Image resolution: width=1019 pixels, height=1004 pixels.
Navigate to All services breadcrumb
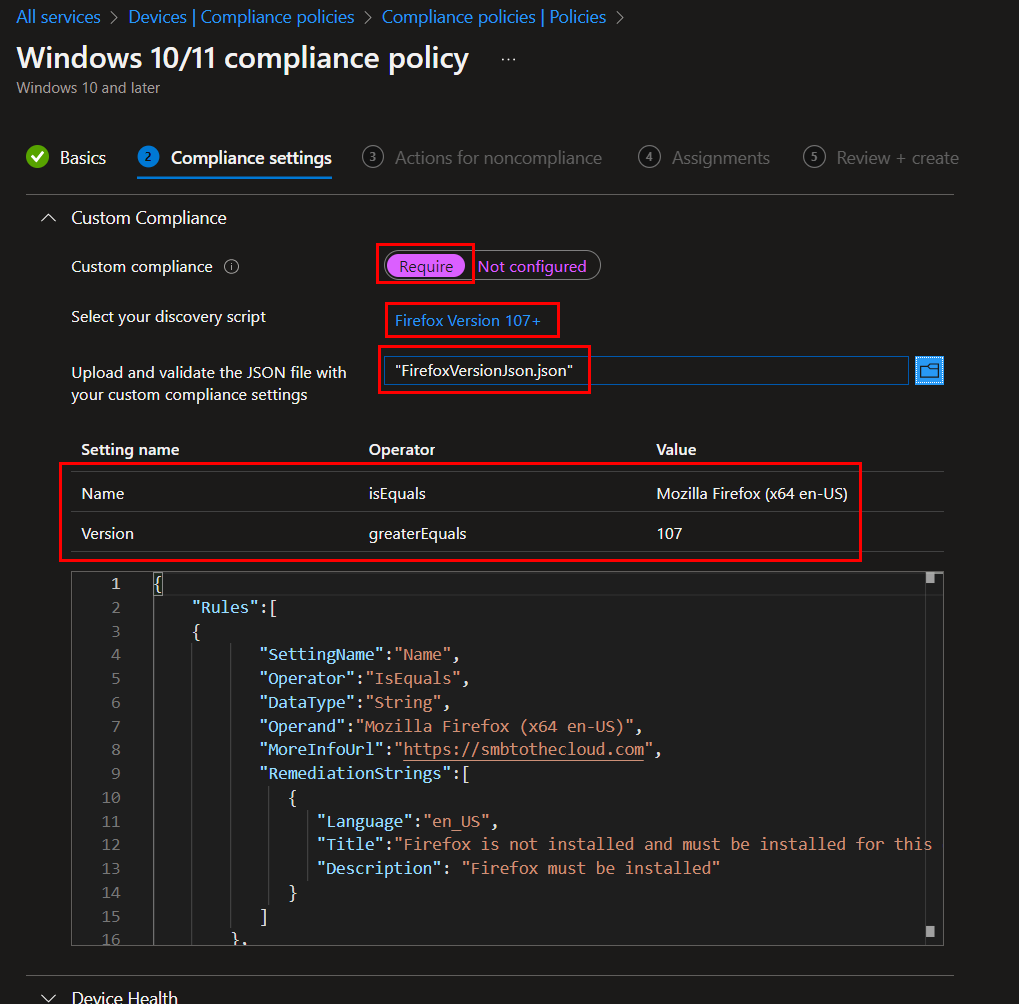pos(58,17)
